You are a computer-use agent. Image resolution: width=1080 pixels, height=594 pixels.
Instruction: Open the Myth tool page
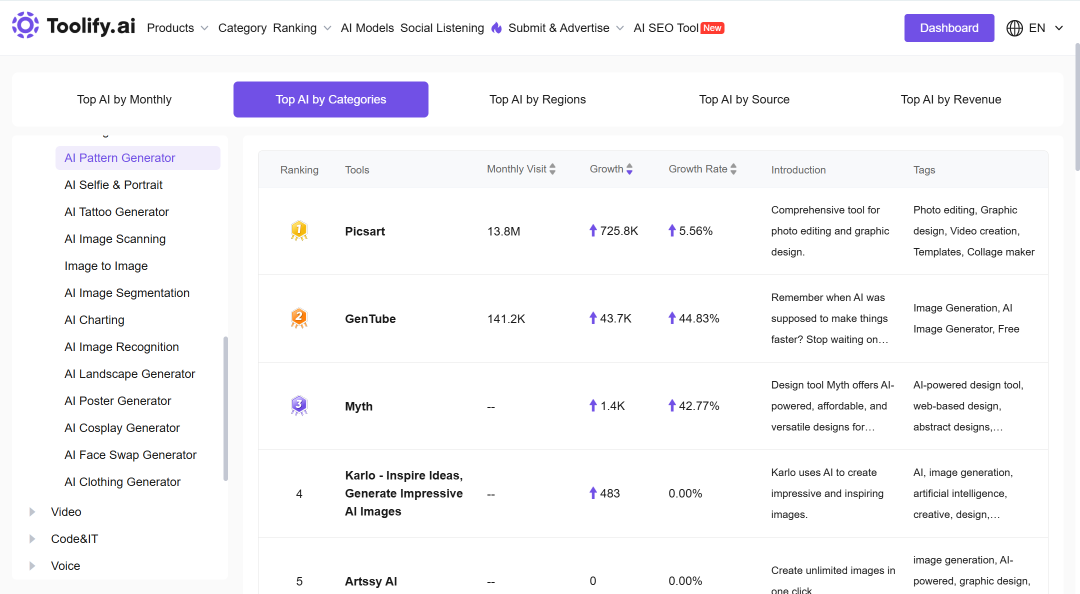click(x=359, y=407)
